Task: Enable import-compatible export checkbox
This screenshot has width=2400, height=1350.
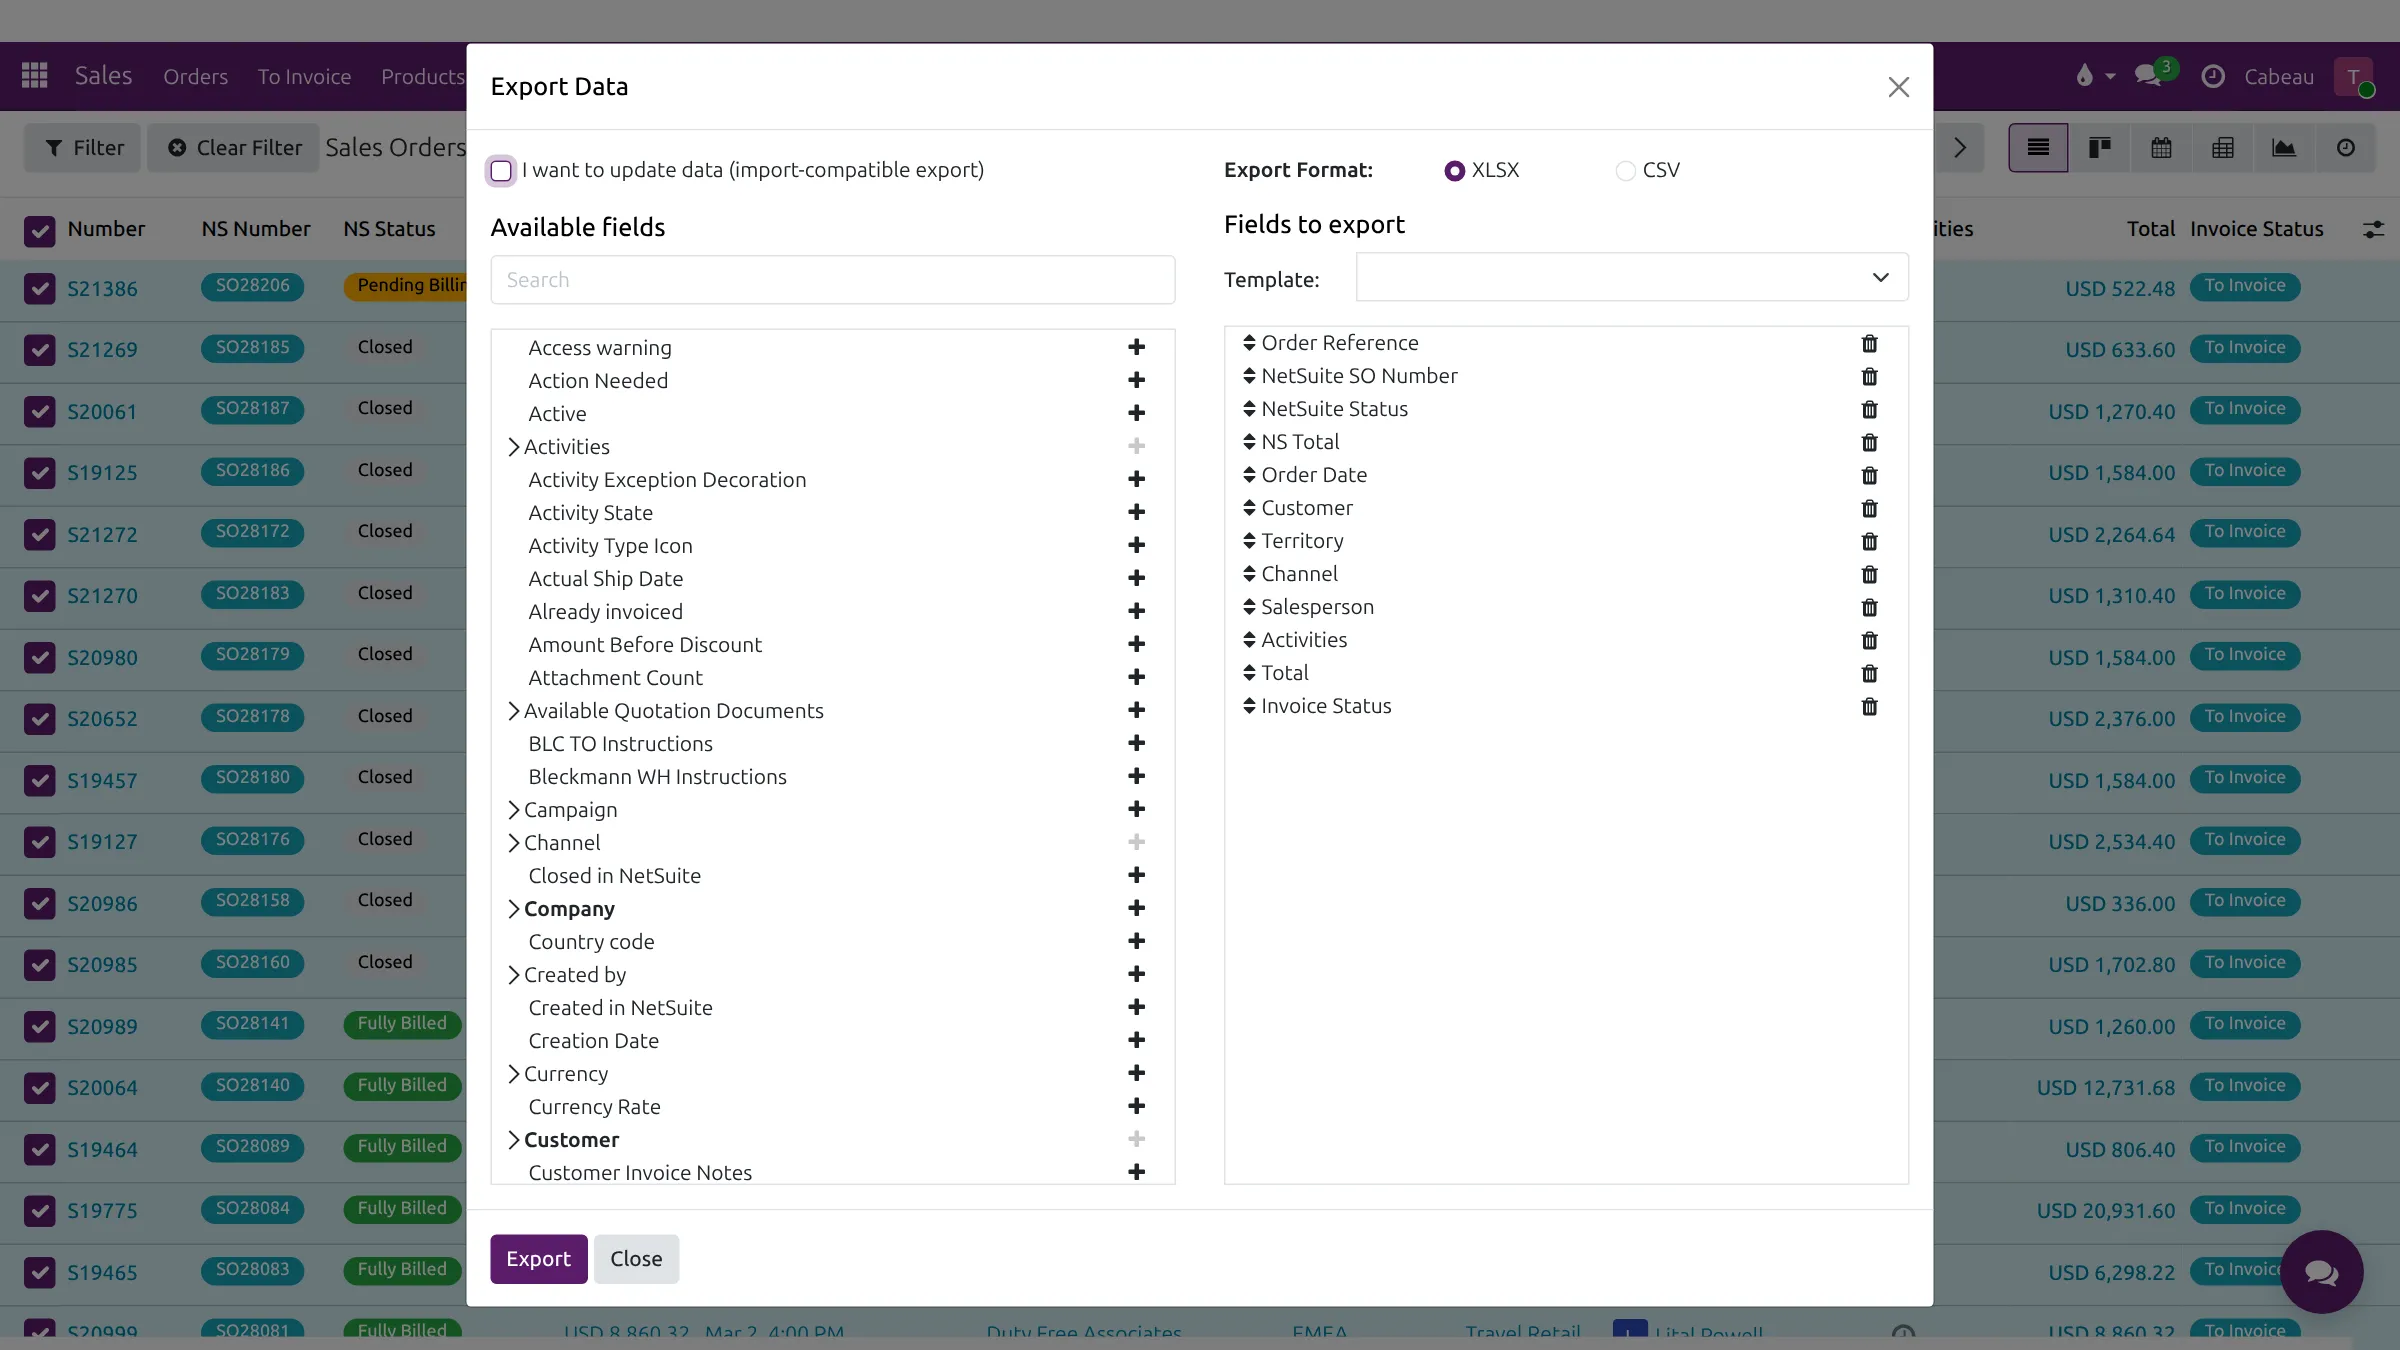Action: point(501,170)
